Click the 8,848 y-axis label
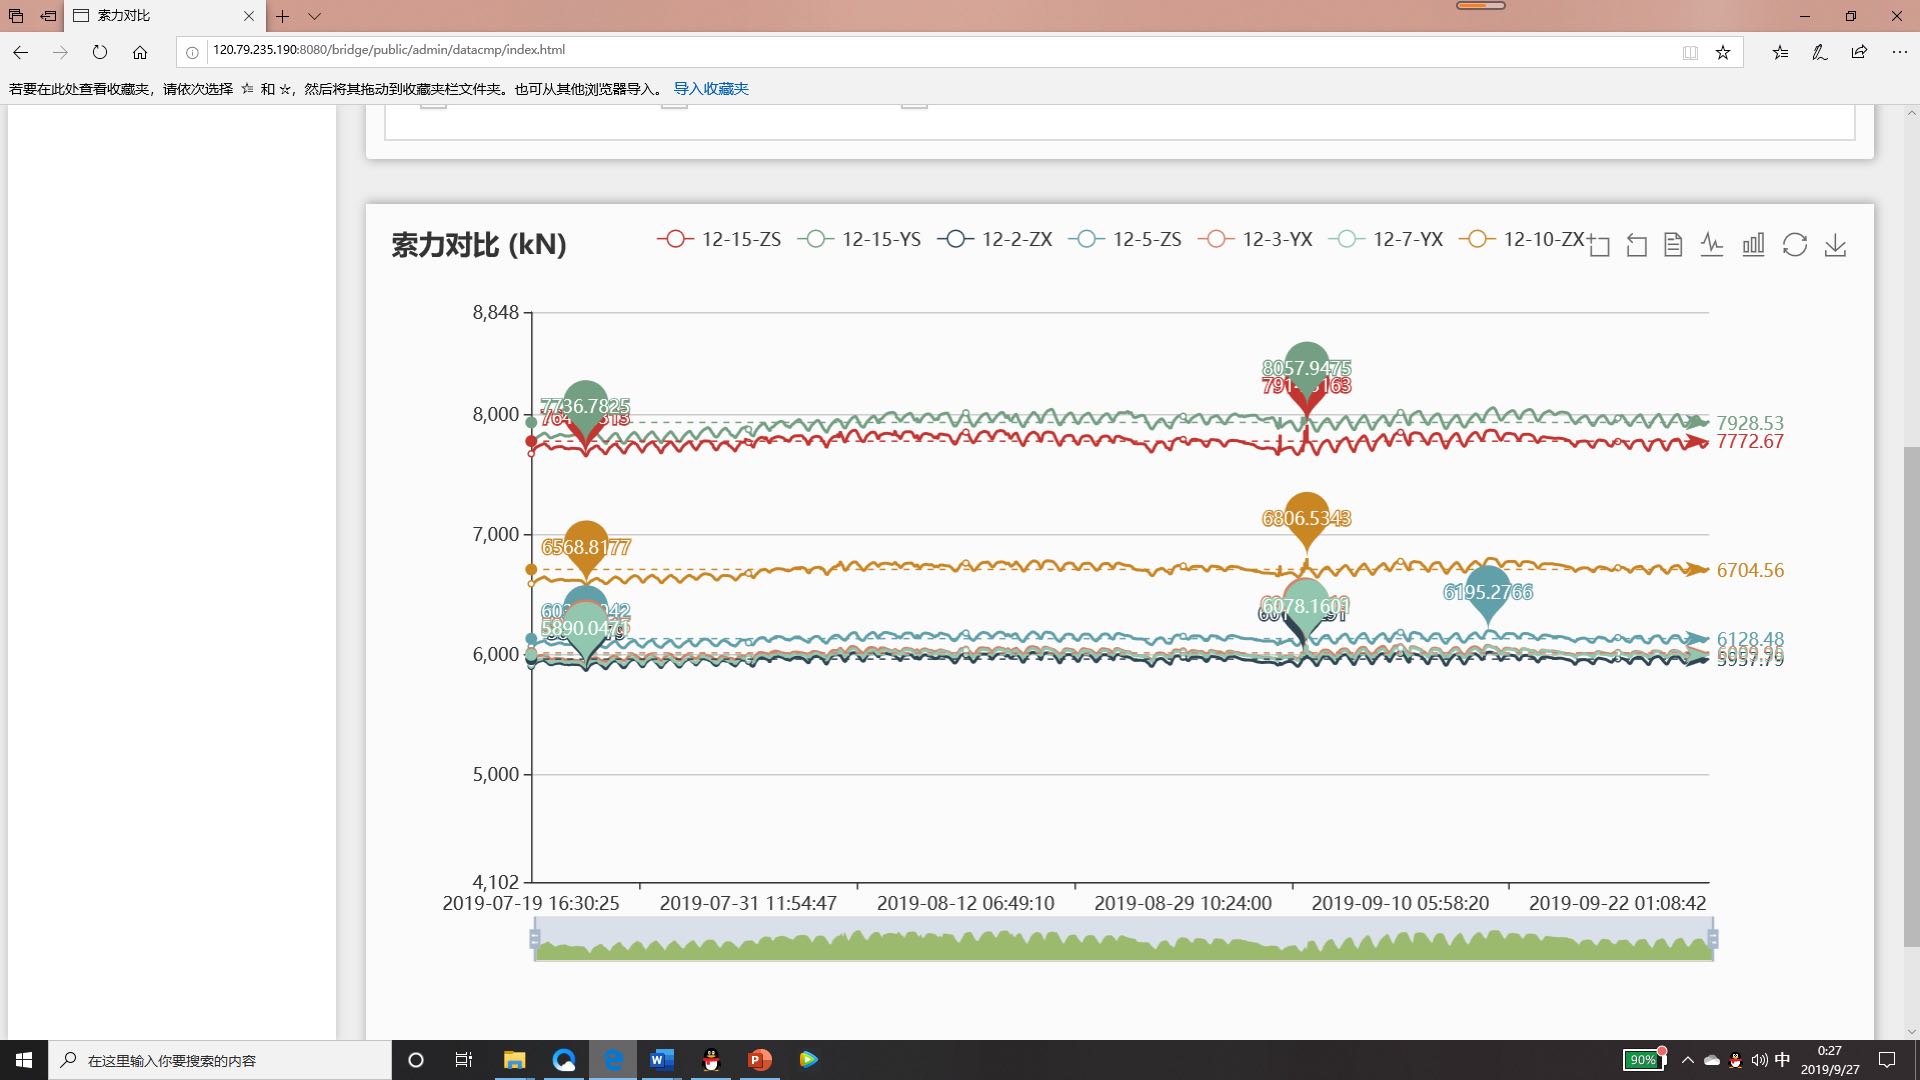Screen dimensions: 1920x1080 pos(496,312)
